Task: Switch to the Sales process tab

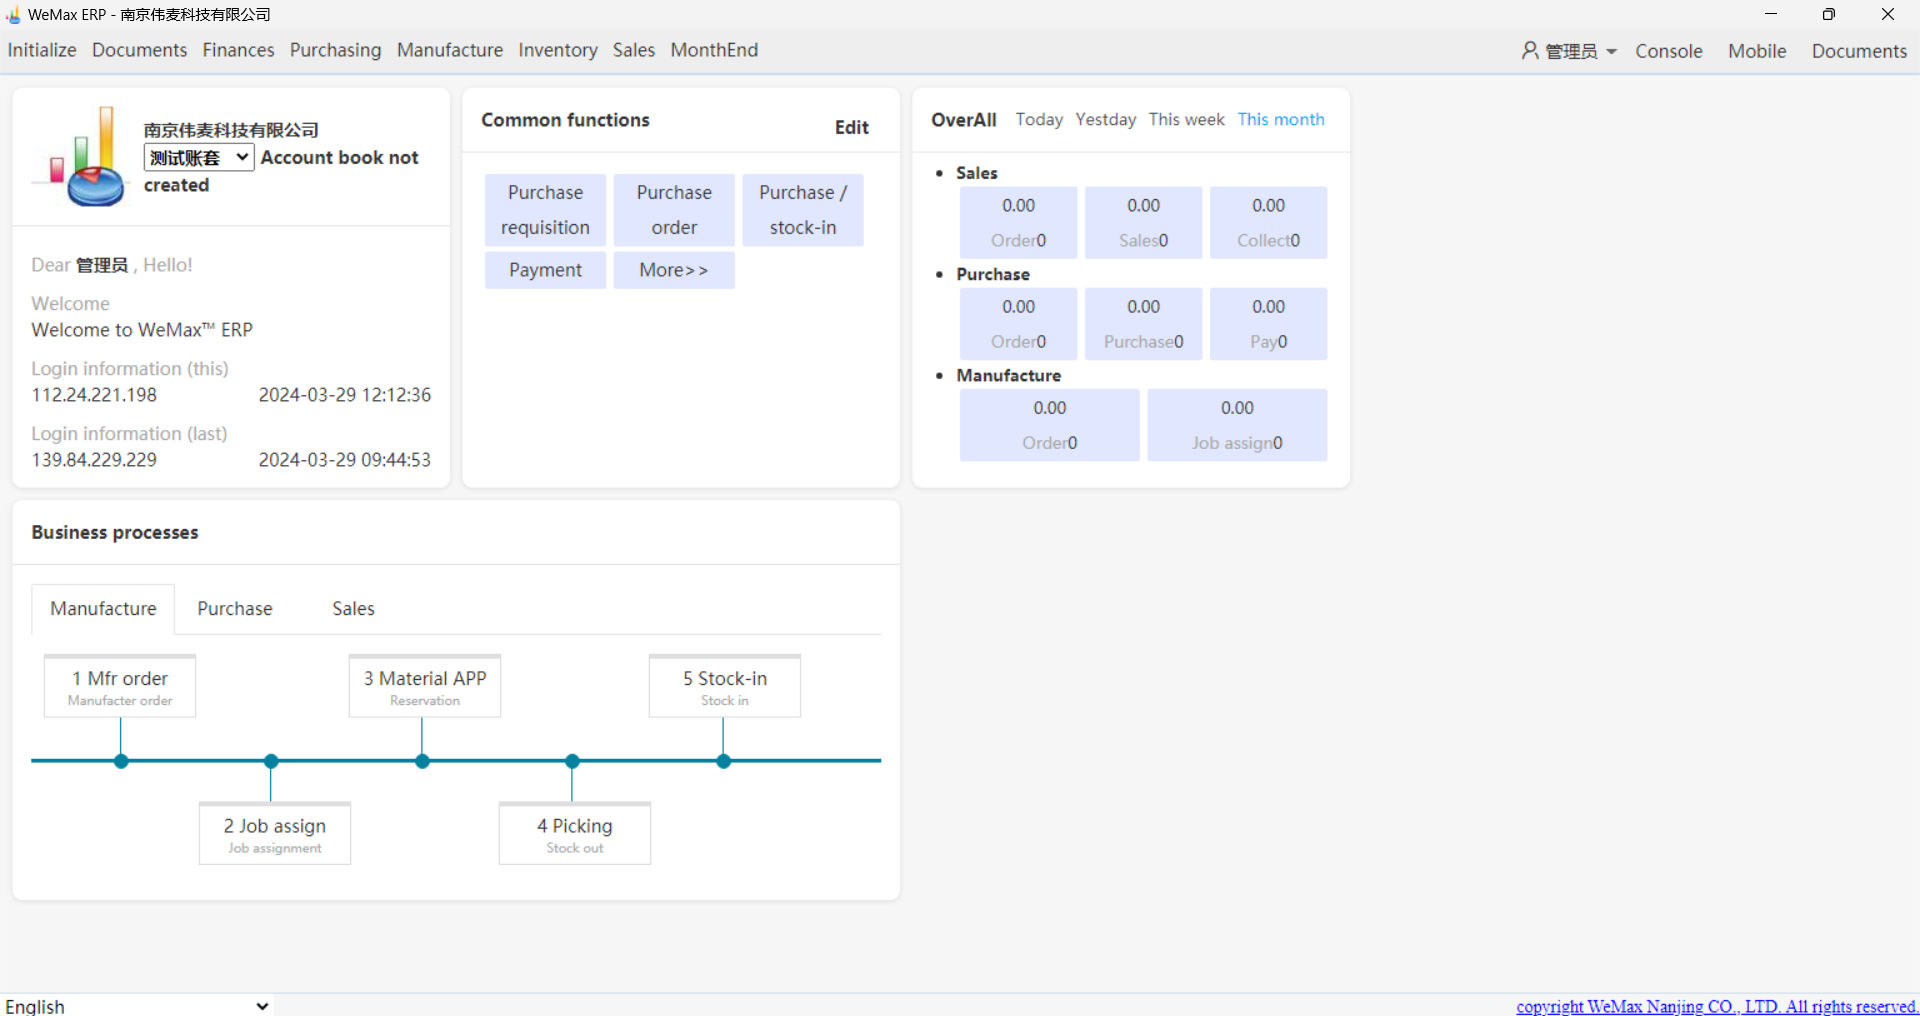Action: 353,609
